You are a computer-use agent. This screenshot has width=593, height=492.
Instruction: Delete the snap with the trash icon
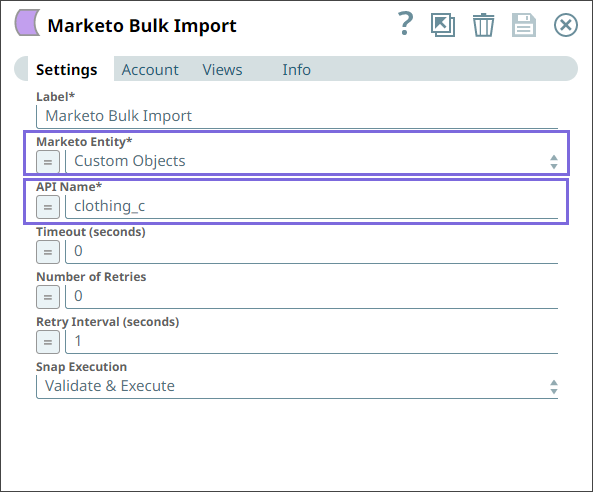coord(483,25)
